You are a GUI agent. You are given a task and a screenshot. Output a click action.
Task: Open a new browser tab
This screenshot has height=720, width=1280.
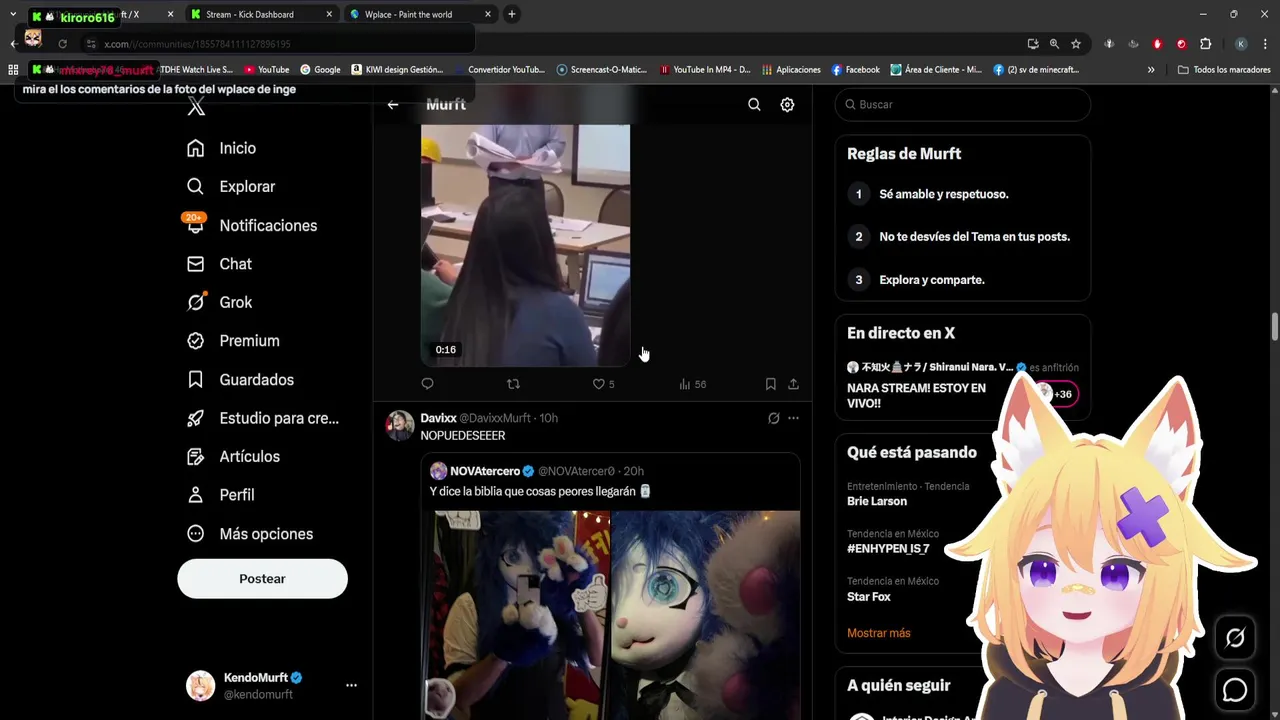pyautogui.click(x=511, y=14)
